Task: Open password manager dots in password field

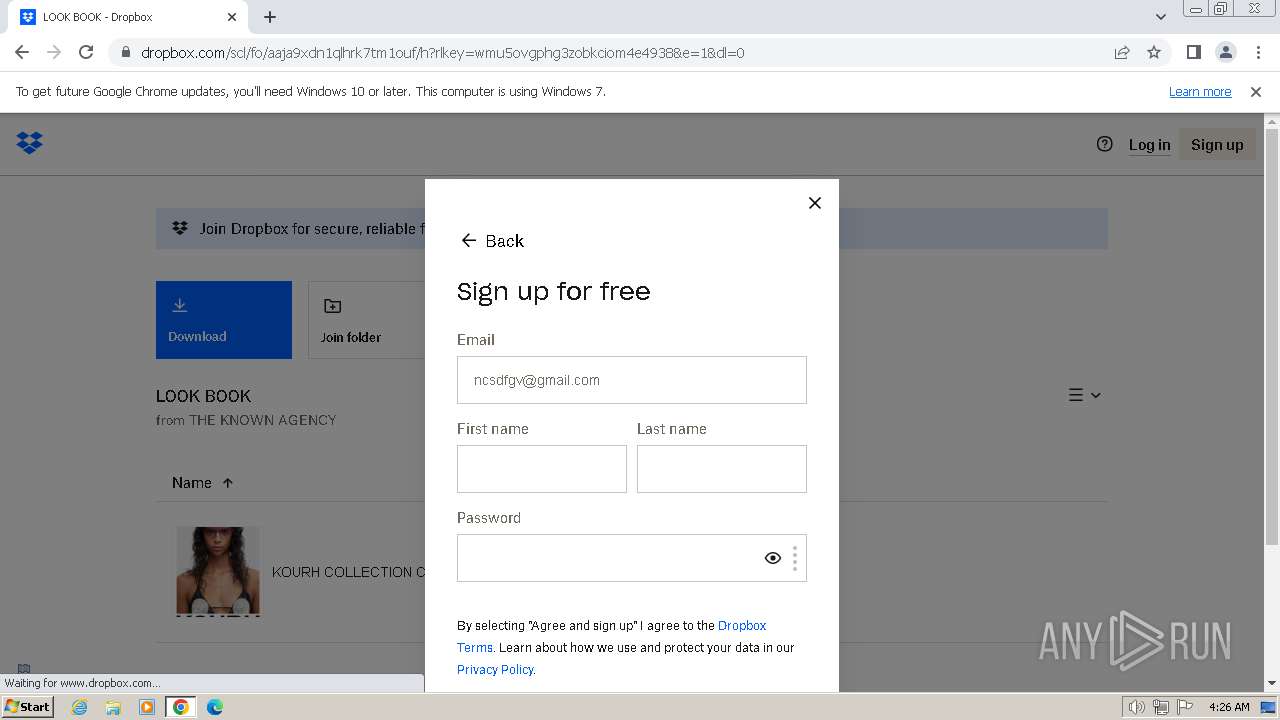Action: (795, 558)
